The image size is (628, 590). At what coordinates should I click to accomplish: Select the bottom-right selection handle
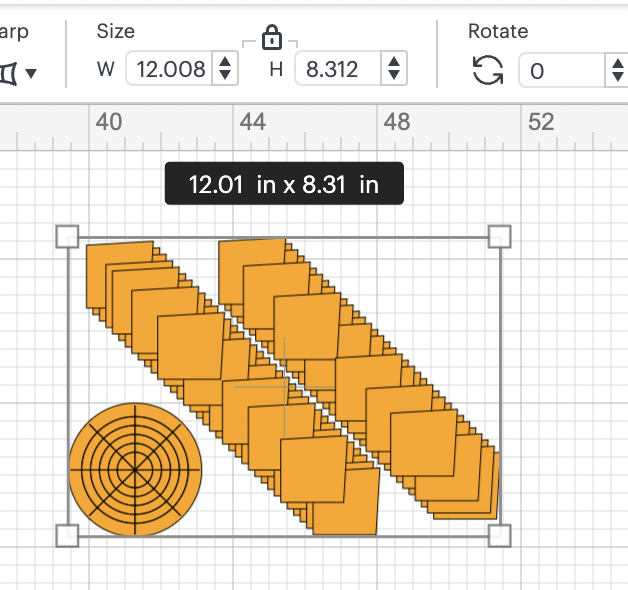500,536
